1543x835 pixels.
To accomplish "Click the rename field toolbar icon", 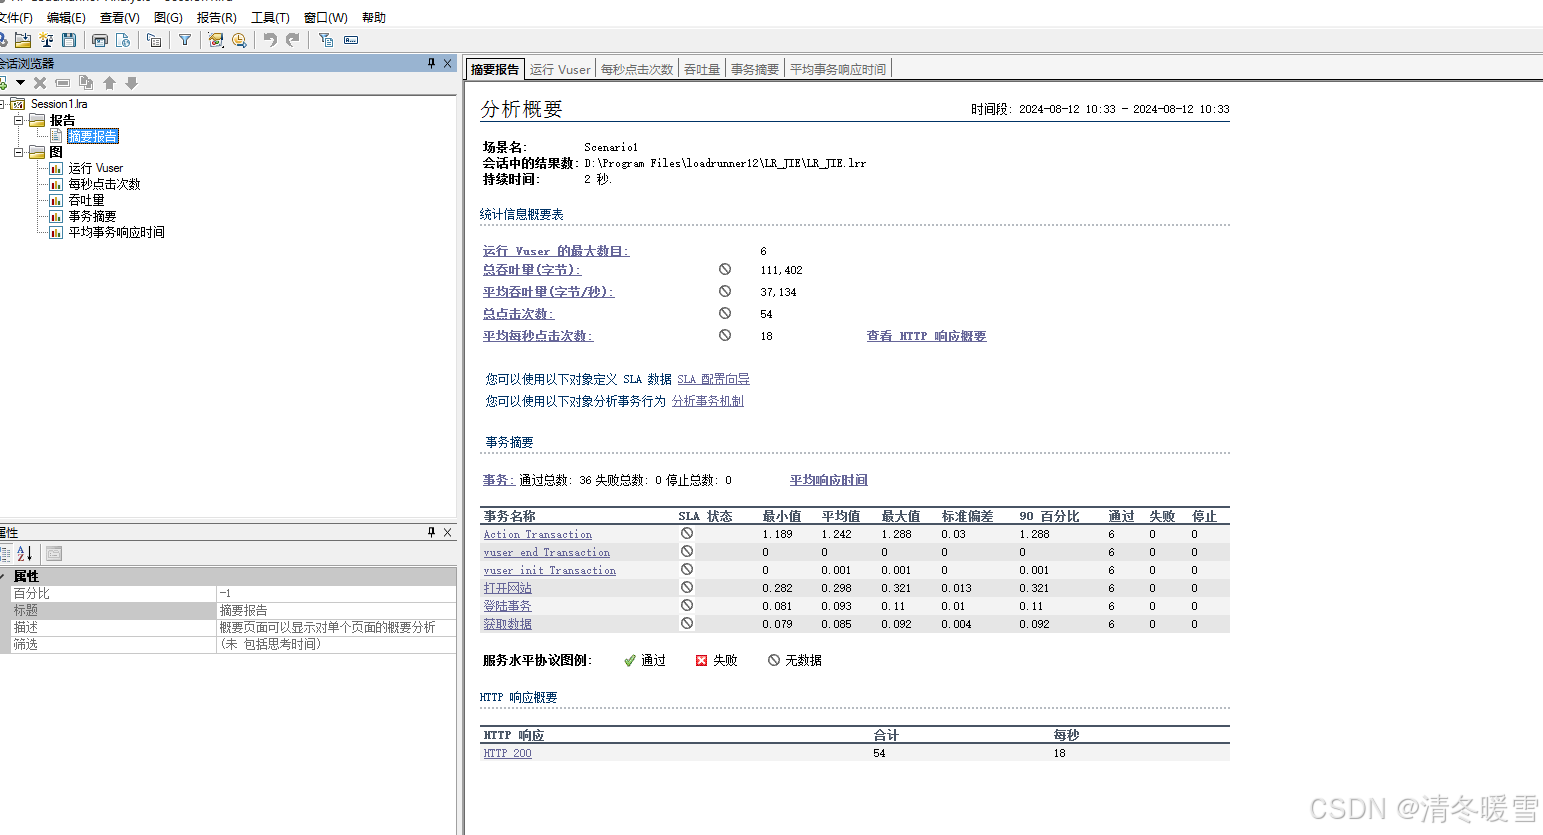I will pos(351,40).
